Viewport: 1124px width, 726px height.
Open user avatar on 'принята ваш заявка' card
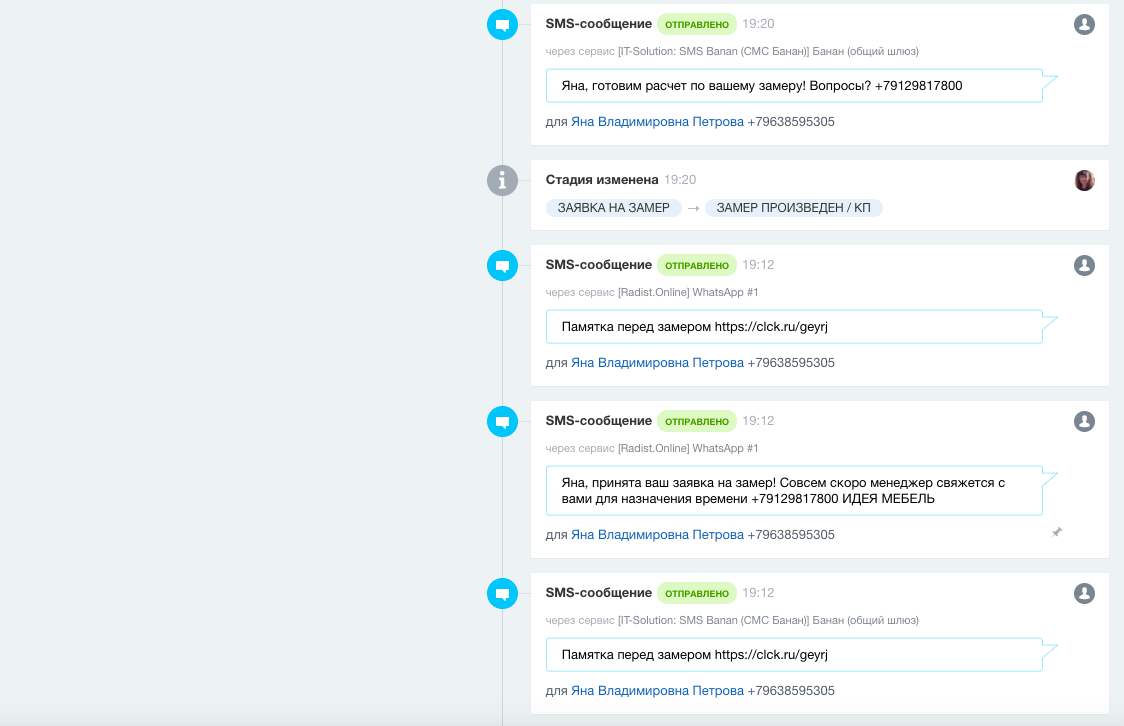[x=1084, y=421]
